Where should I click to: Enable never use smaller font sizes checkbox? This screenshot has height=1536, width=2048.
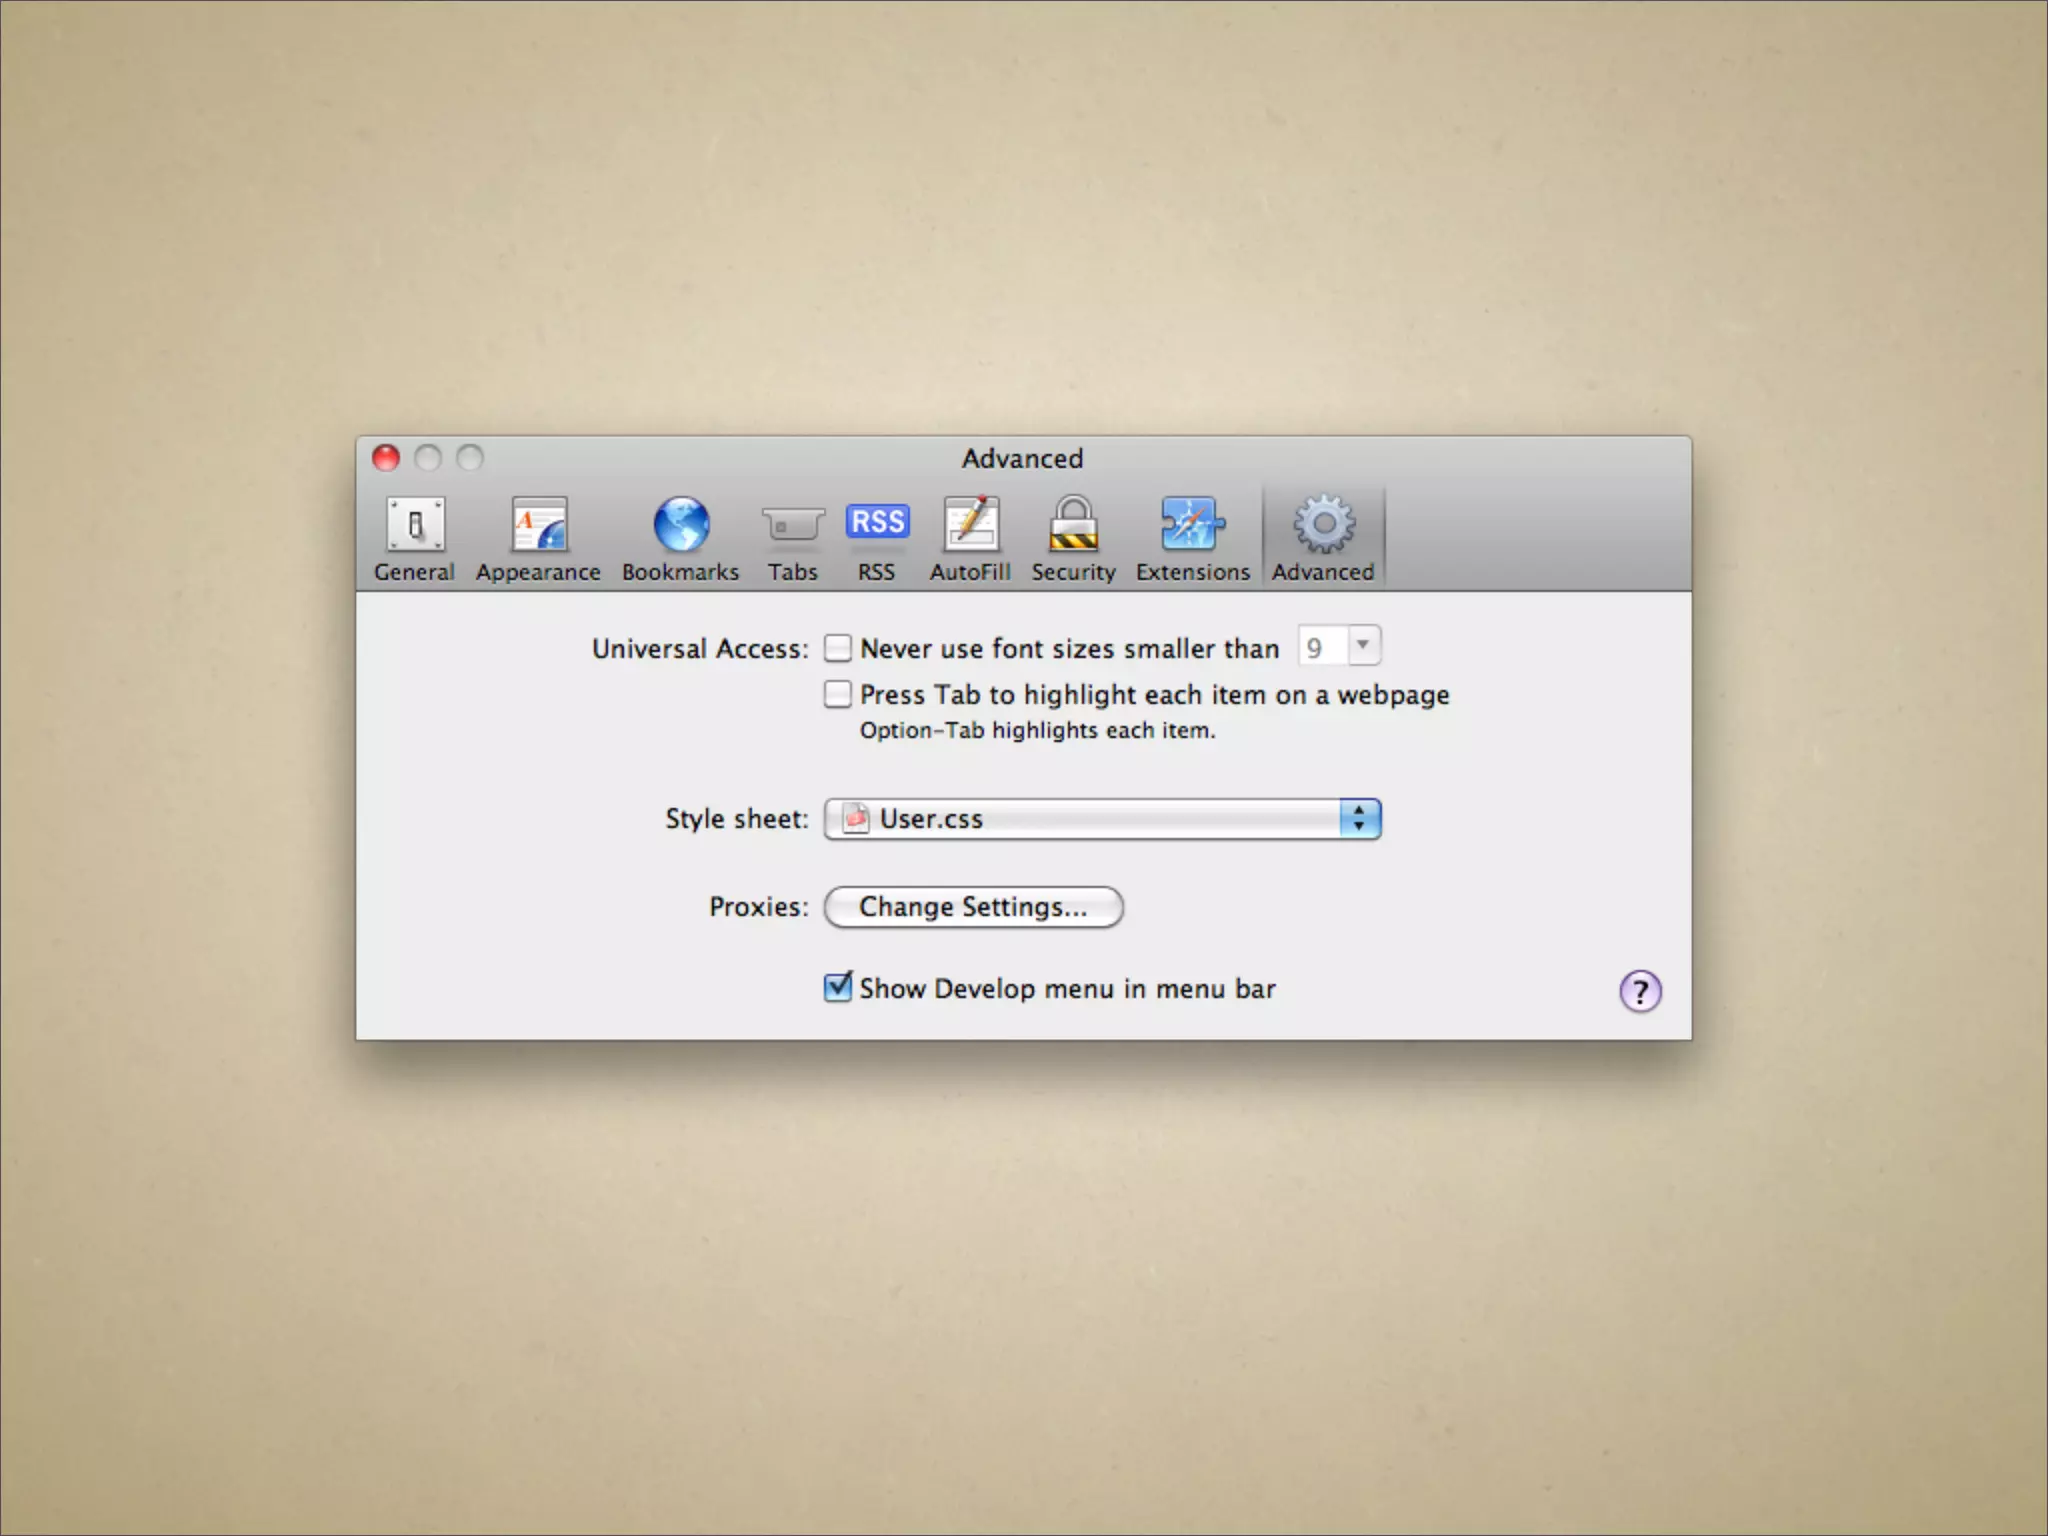click(x=837, y=648)
